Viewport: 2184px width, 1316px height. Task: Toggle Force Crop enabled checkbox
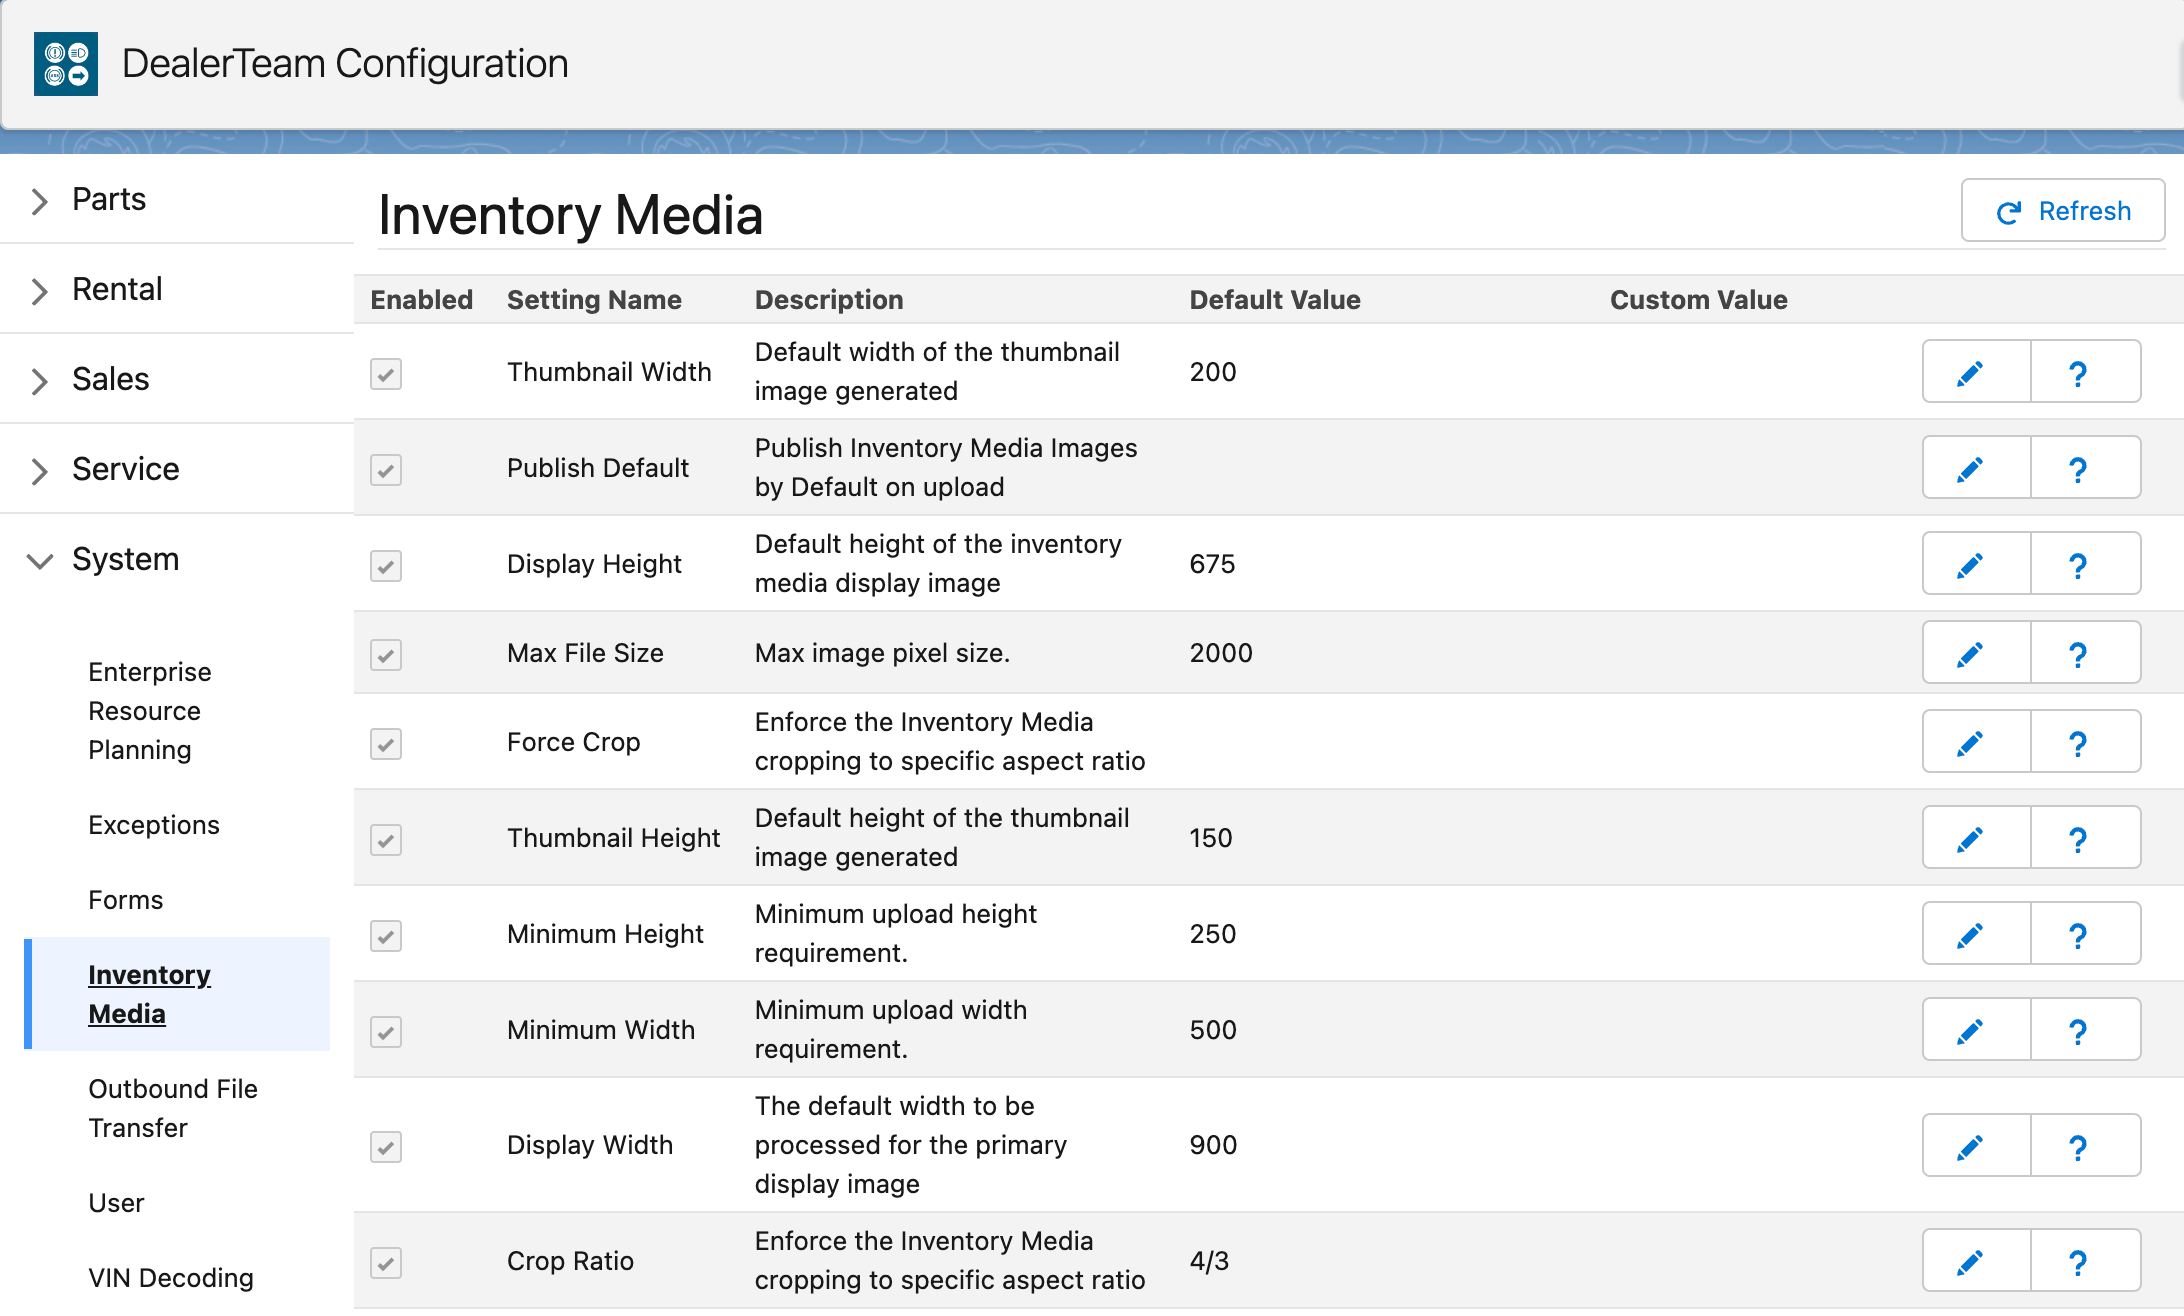(386, 744)
